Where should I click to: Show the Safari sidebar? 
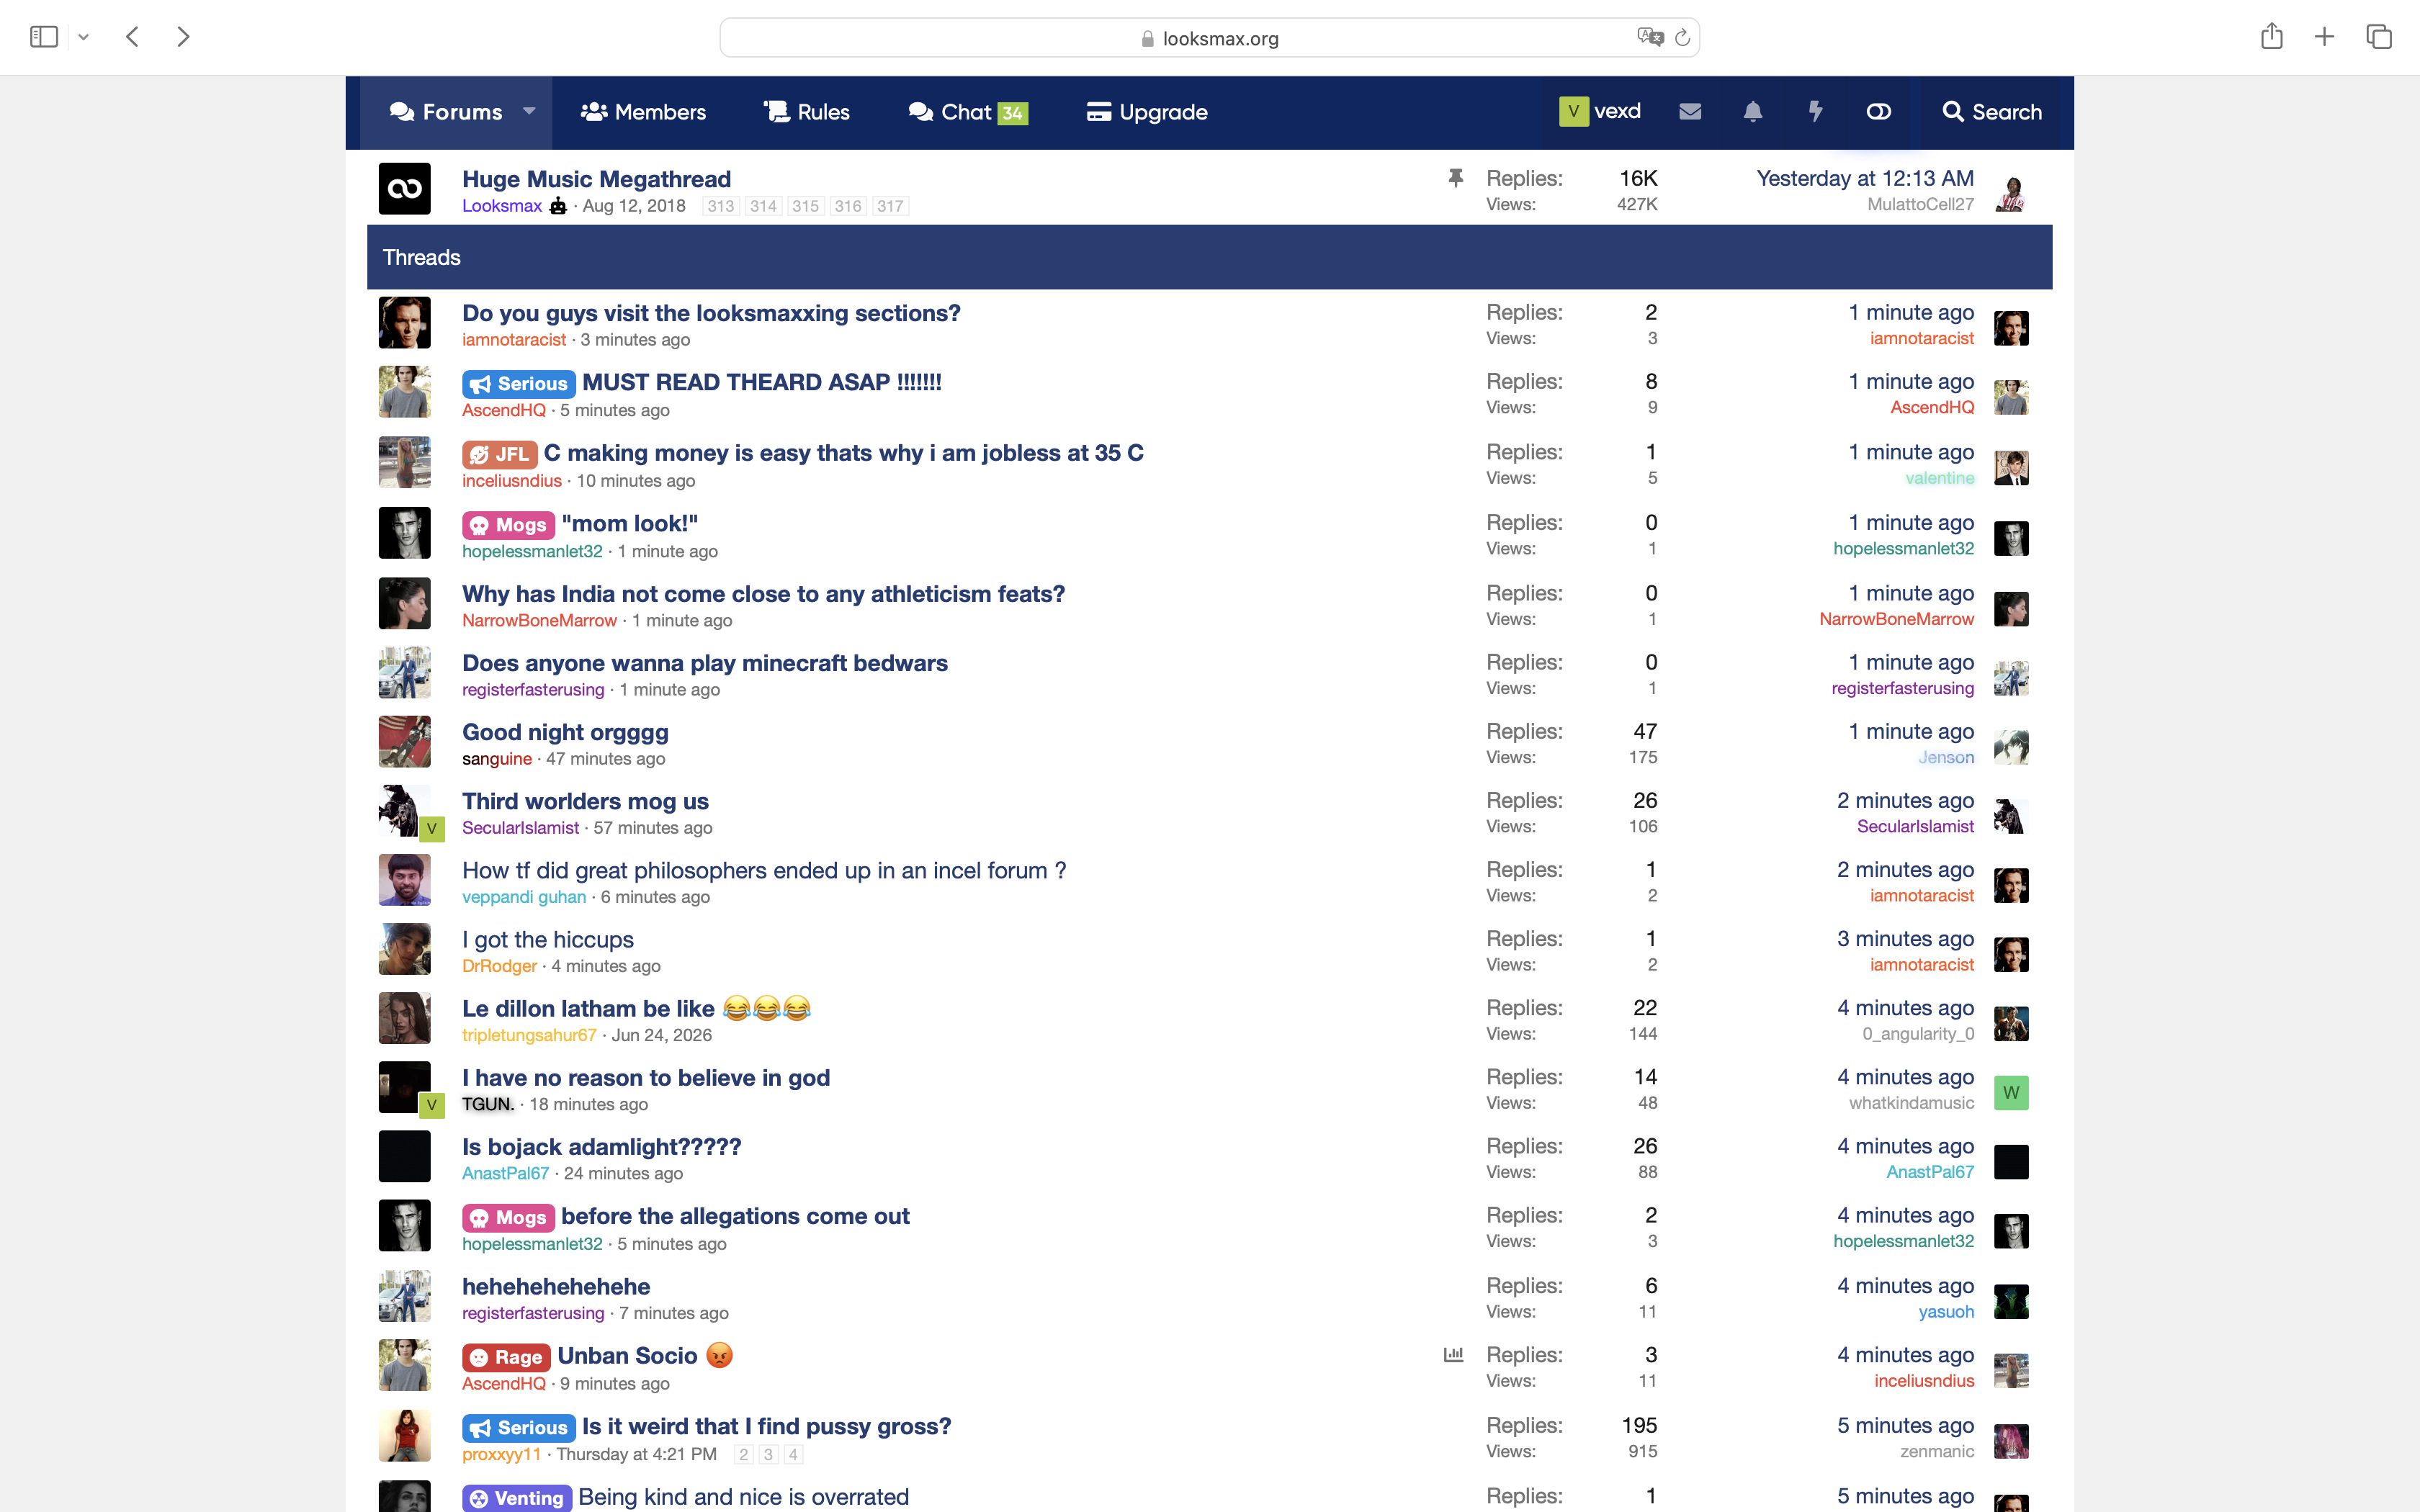click(44, 37)
